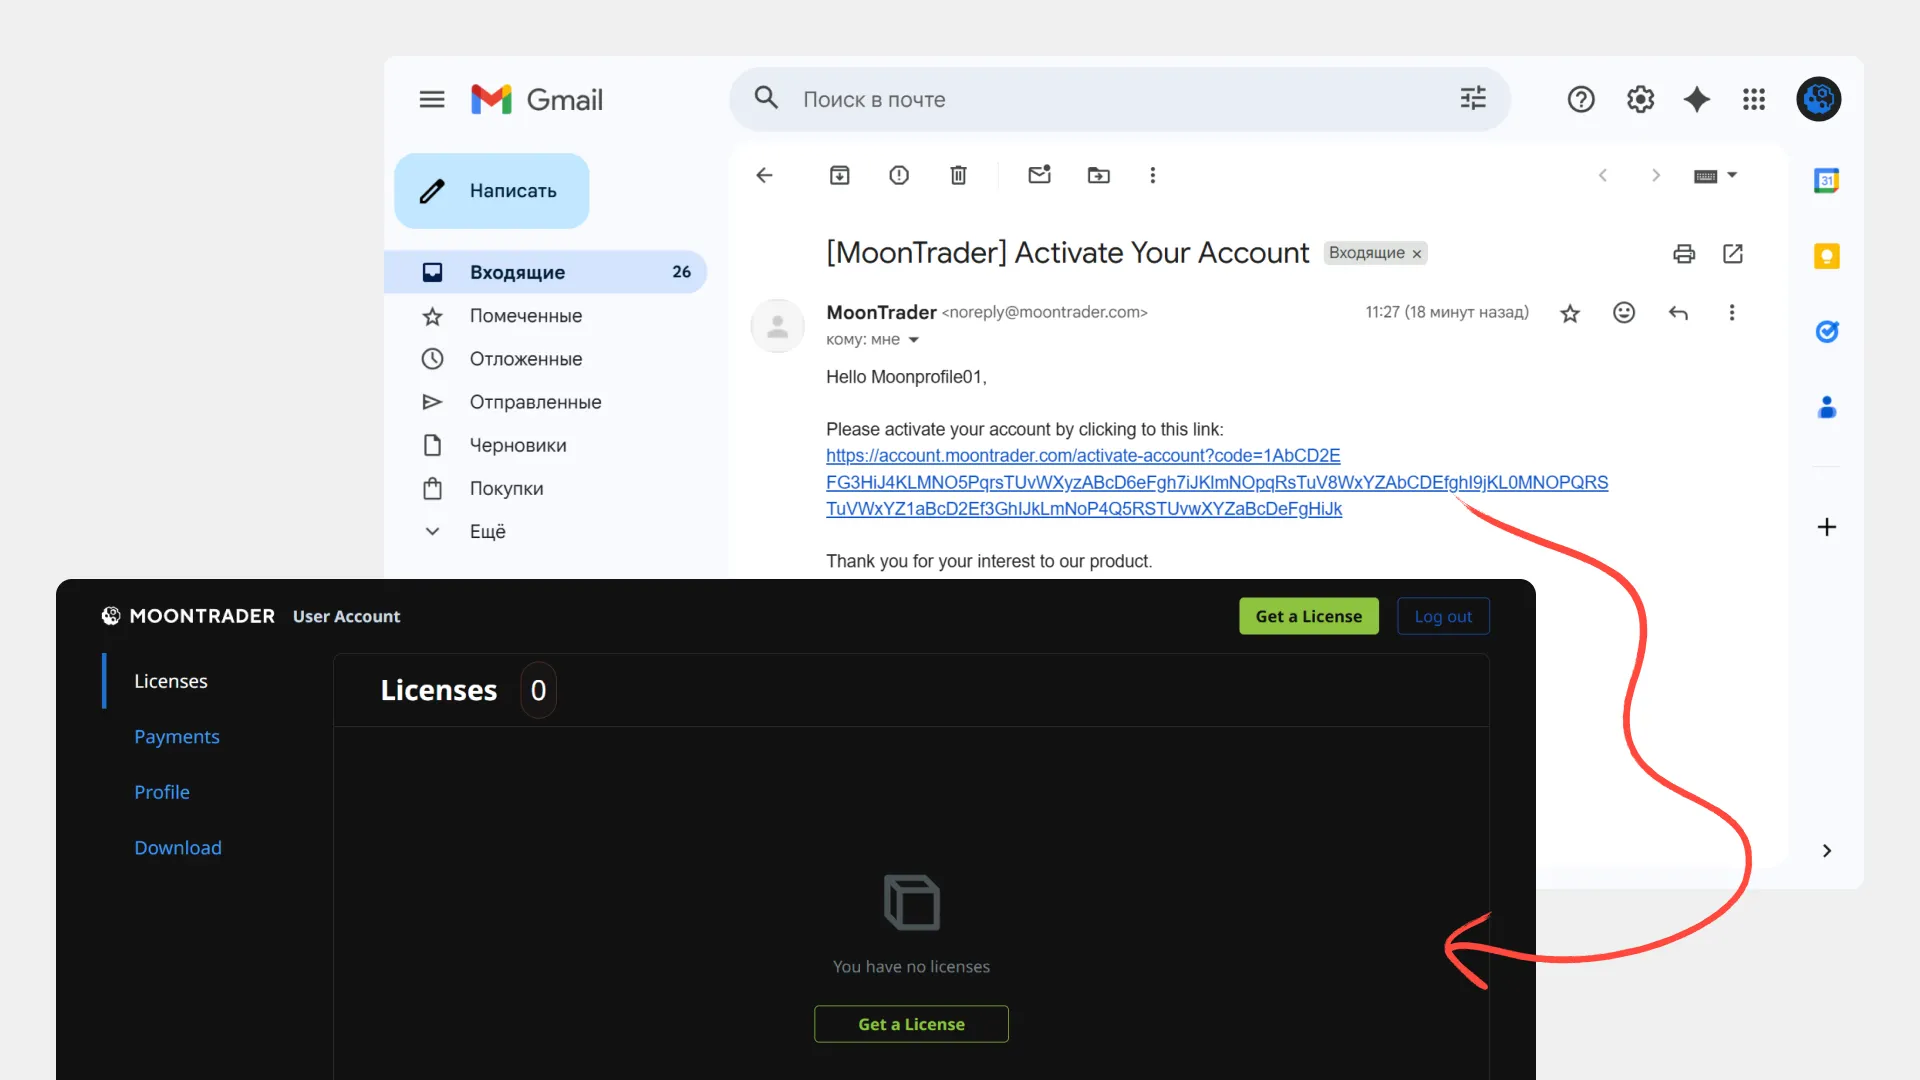Toggle Gmail main menu hamburger
1920x1080 pixels.
tap(432, 99)
